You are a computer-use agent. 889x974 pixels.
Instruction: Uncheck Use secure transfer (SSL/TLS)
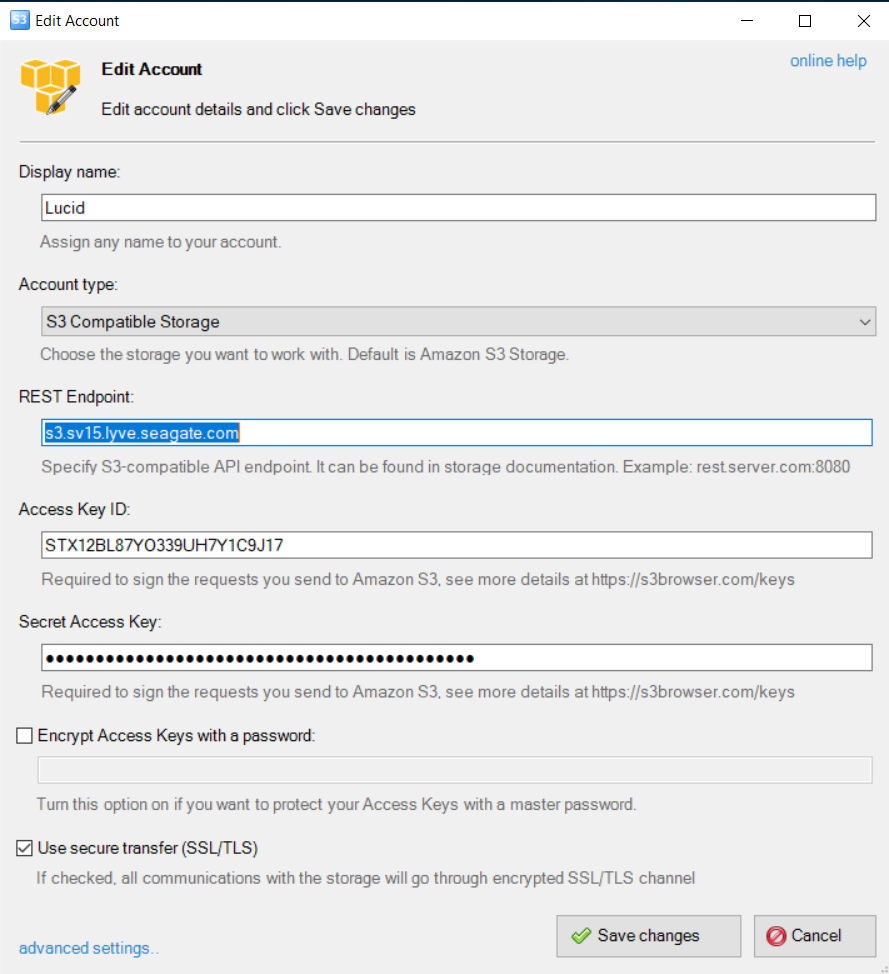(x=24, y=848)
